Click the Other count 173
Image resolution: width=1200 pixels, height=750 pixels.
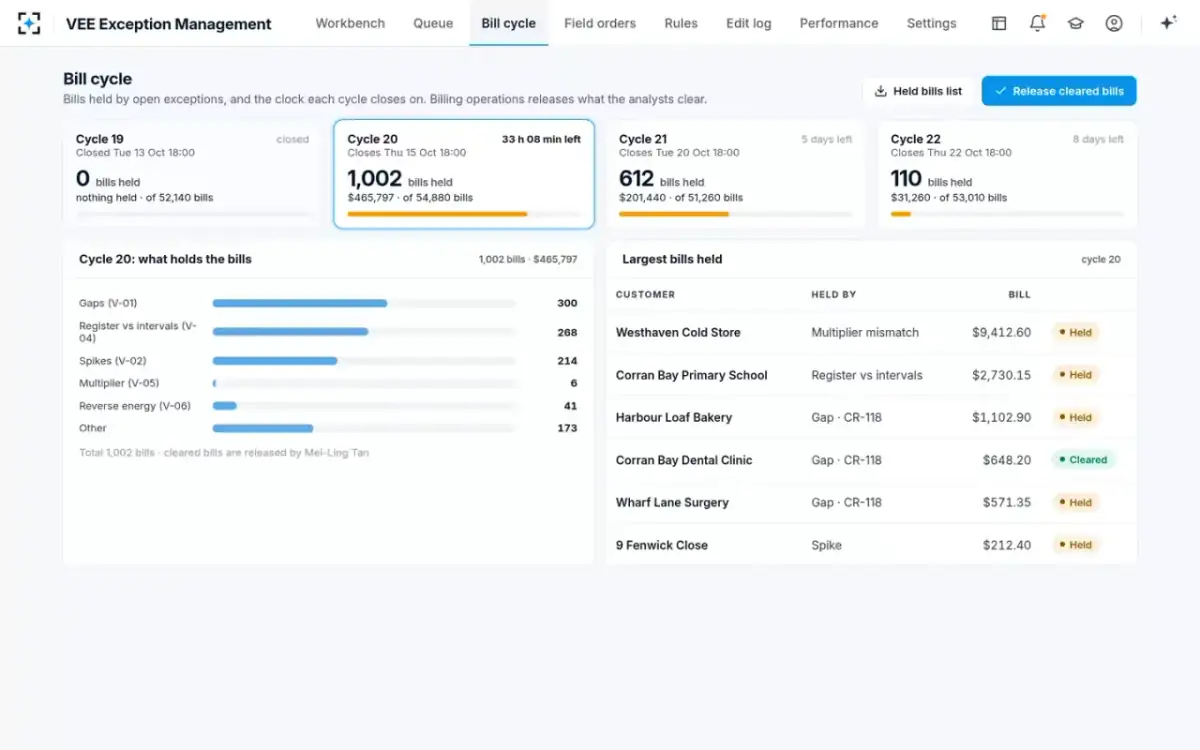(567, 428)
